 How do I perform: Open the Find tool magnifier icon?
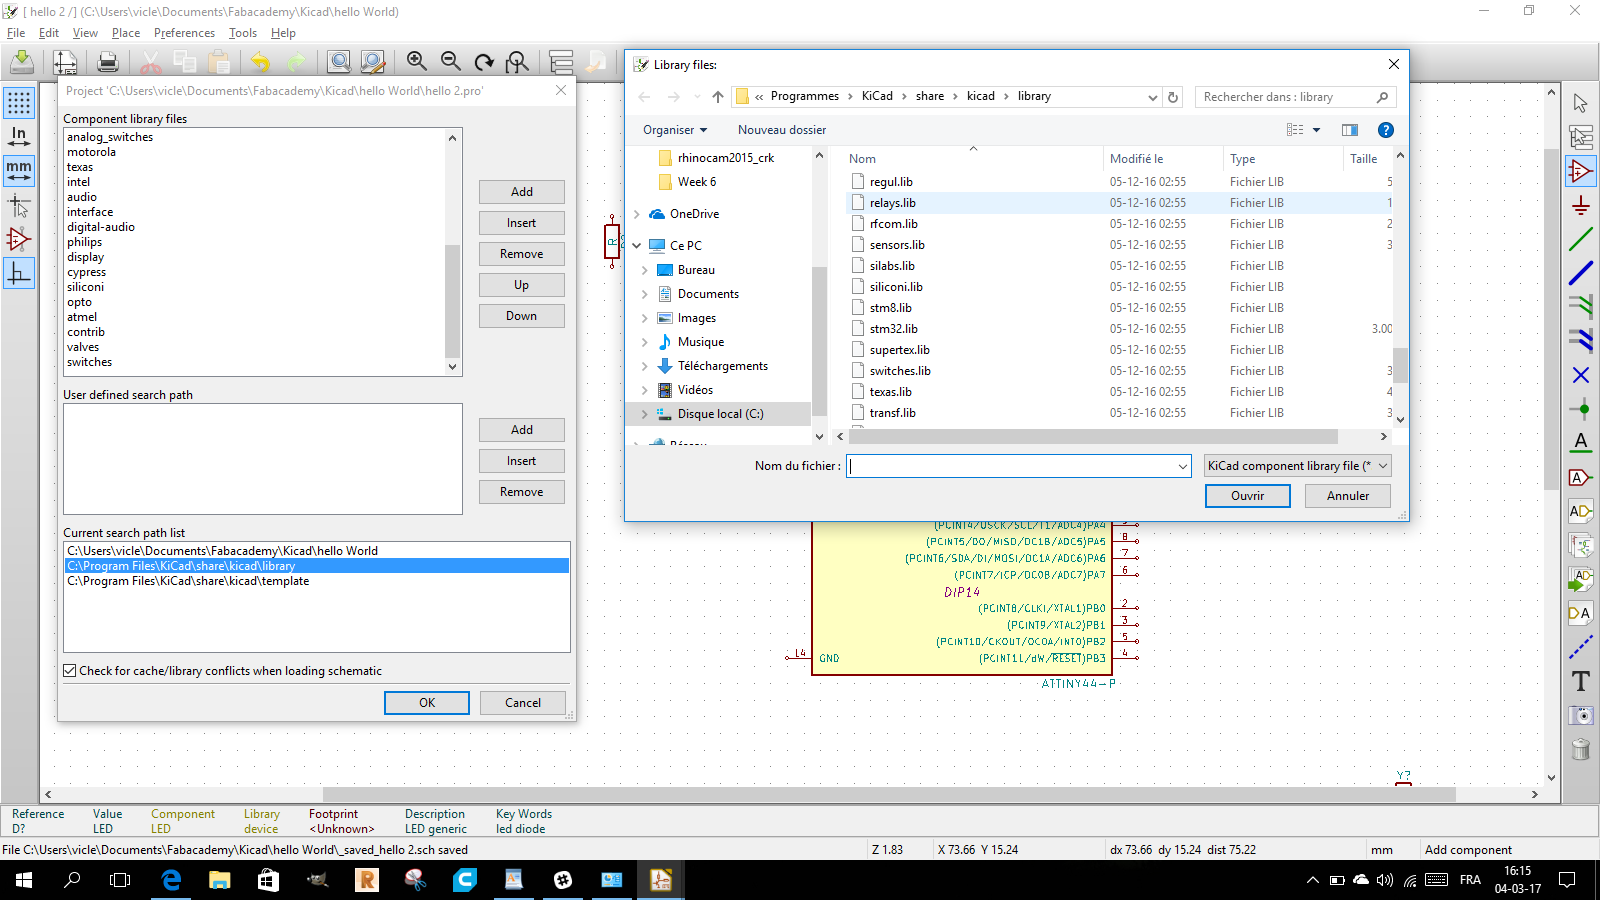(x=340, y=62)
